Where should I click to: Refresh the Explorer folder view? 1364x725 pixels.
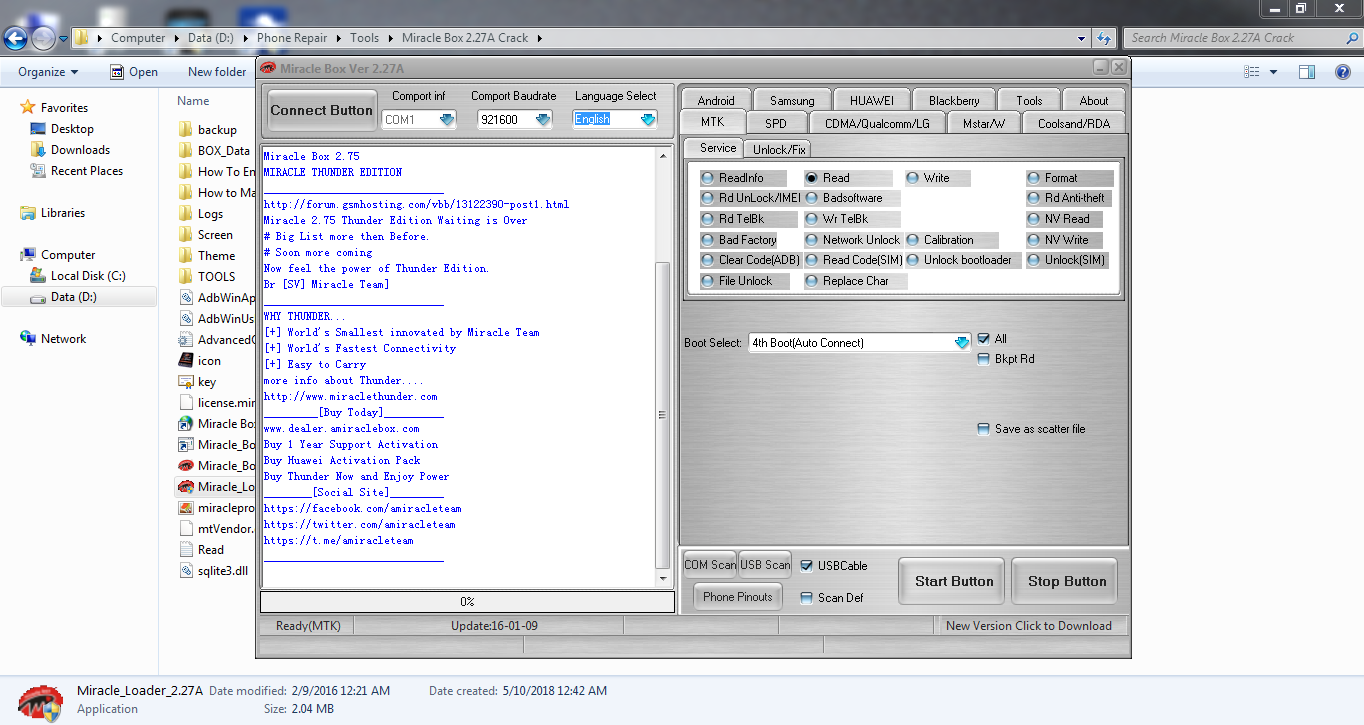click(1104, 38)
